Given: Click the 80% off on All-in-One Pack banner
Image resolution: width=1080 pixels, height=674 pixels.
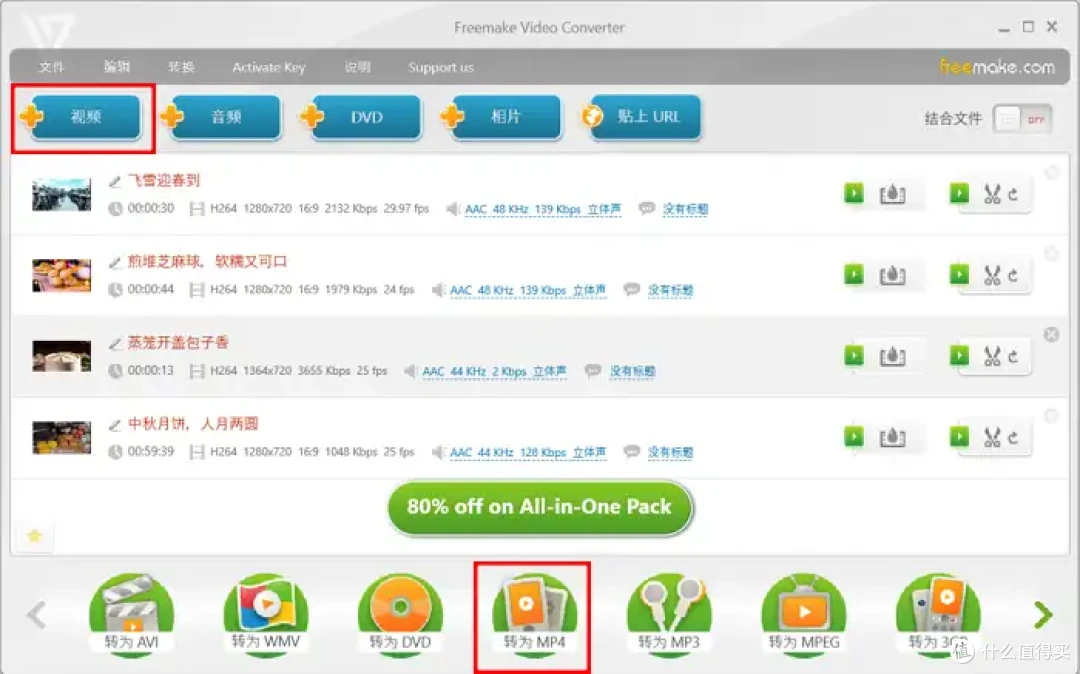Looking at the screenshot, I should pyautogui.click(x=539, y=507).
